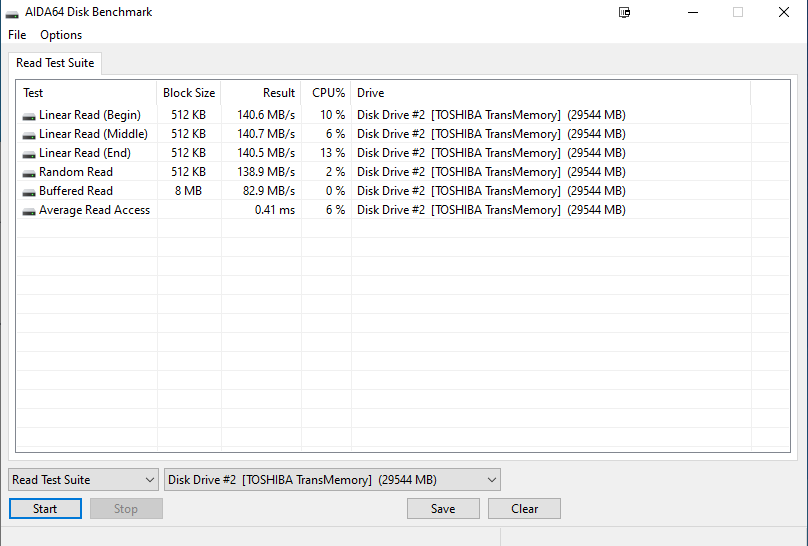
Task: Sort by the Block Size column header
Action: pyautogui.click(x=189, y=93)
